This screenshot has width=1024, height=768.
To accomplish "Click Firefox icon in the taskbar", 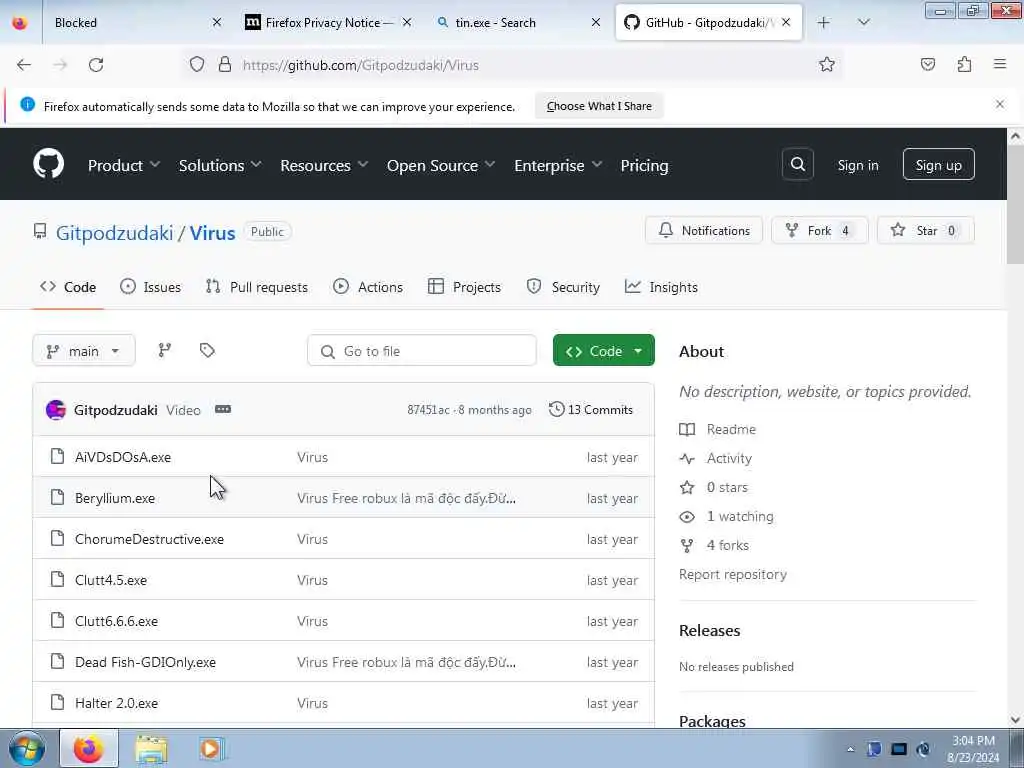I will tap(89, 749).
